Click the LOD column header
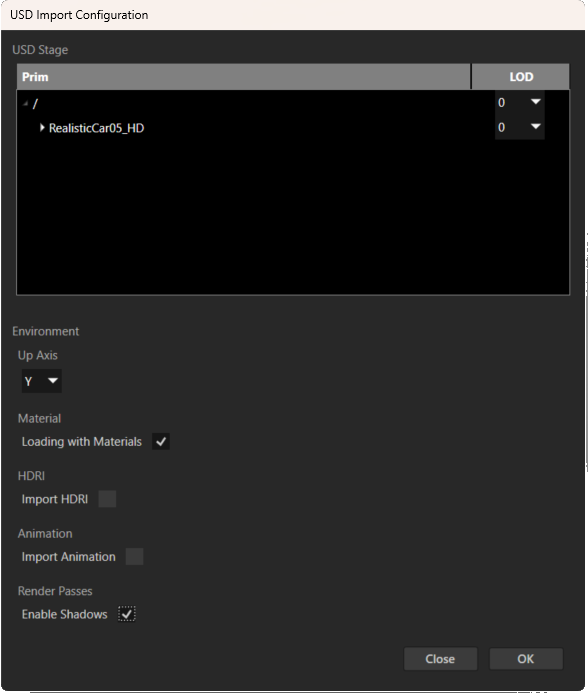 click(x=521, y=77)
